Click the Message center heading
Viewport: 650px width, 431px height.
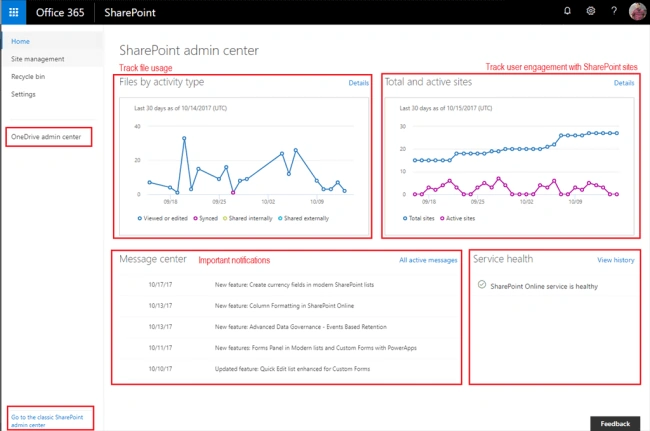pyautogui.click(x=153, y=259)
